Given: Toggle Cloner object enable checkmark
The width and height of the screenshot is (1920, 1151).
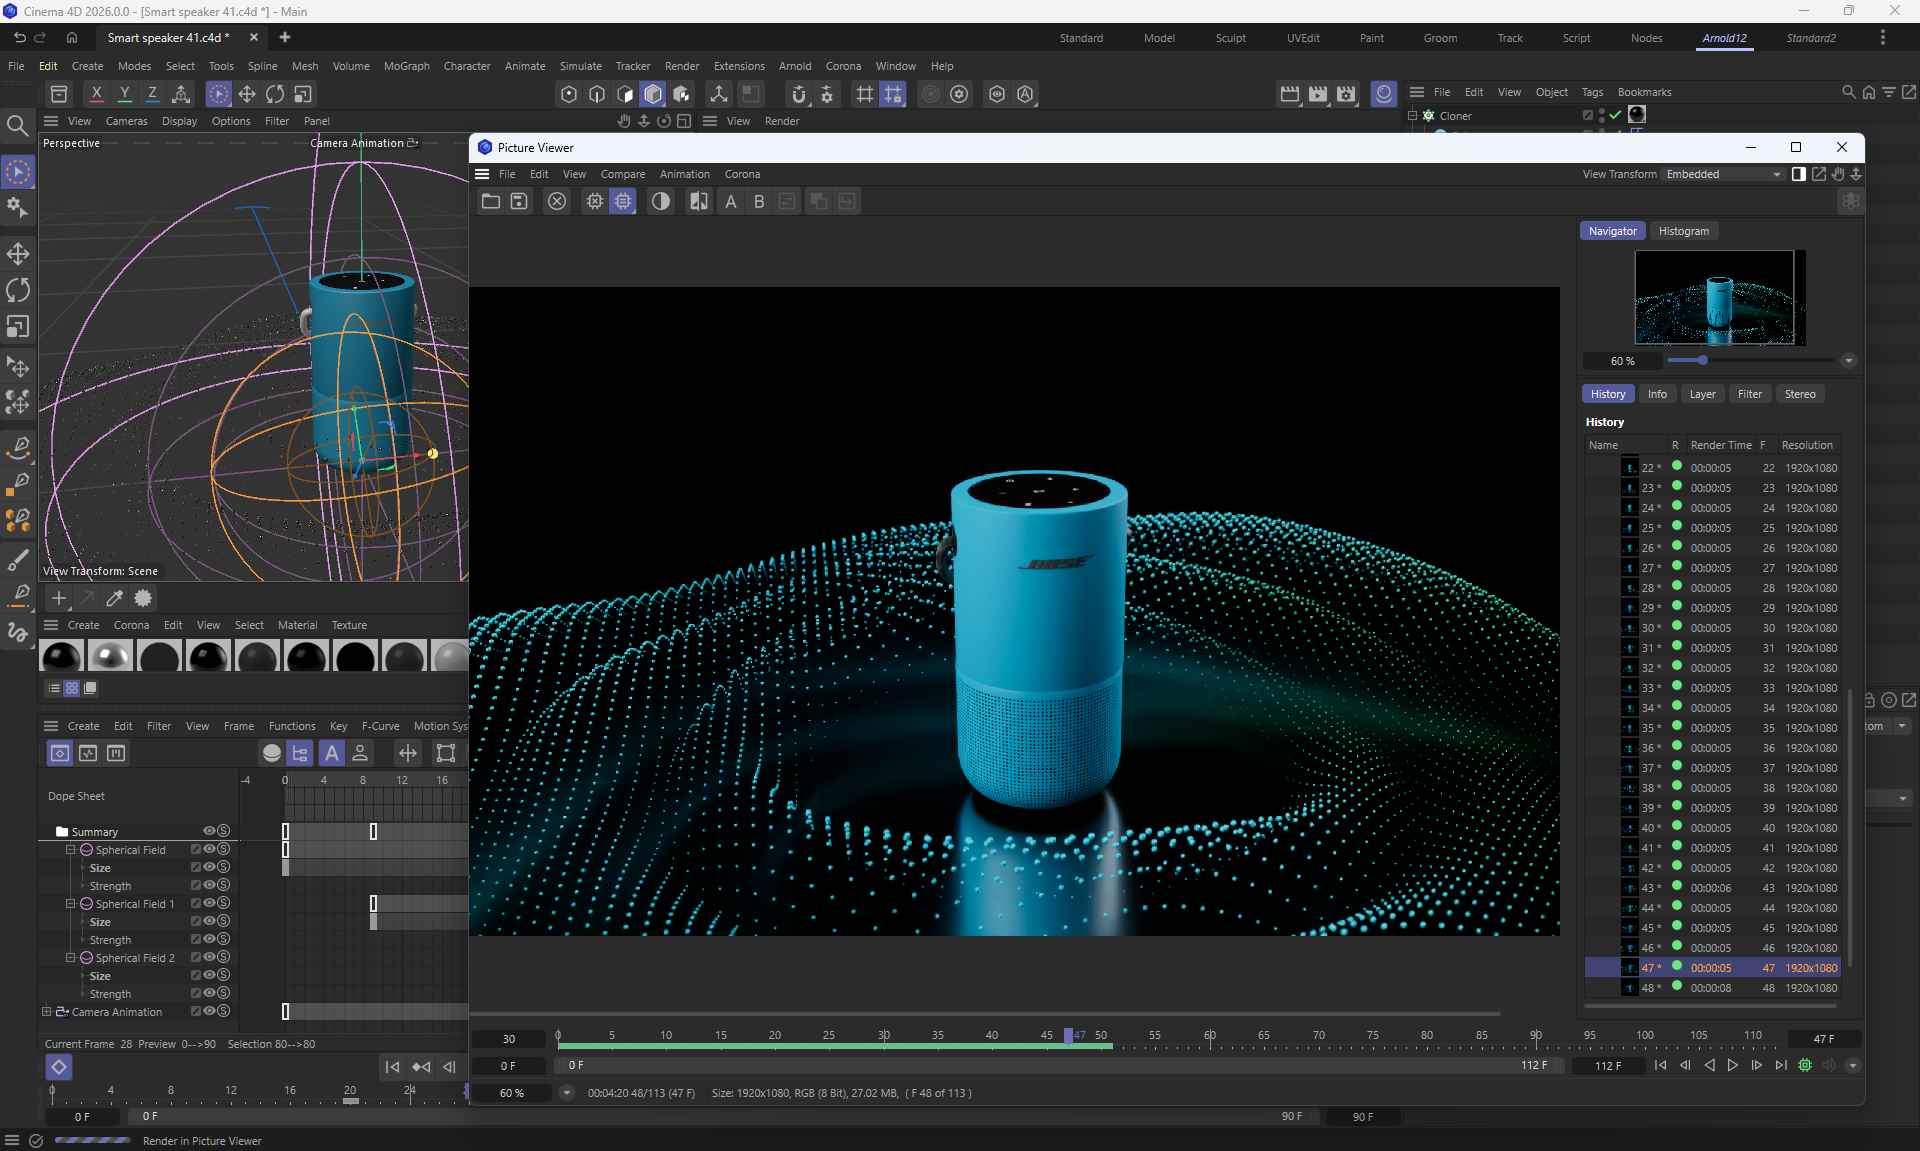Looking at the screenshot, I should tap(1615, 115).
